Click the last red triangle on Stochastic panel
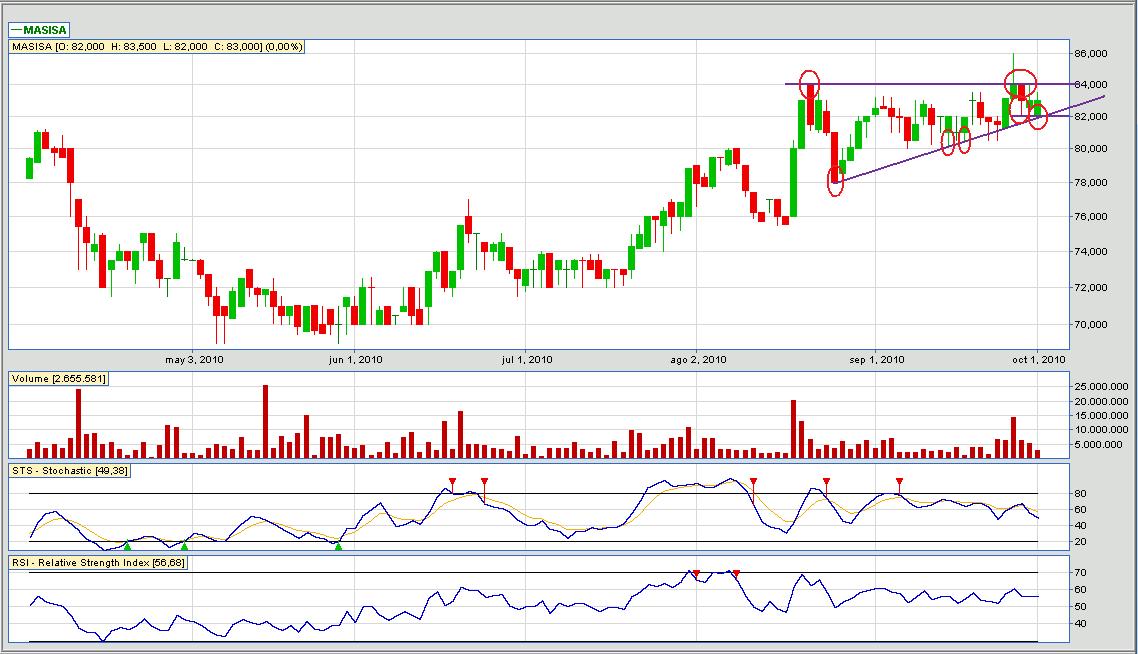 click(x=899, y=482)
